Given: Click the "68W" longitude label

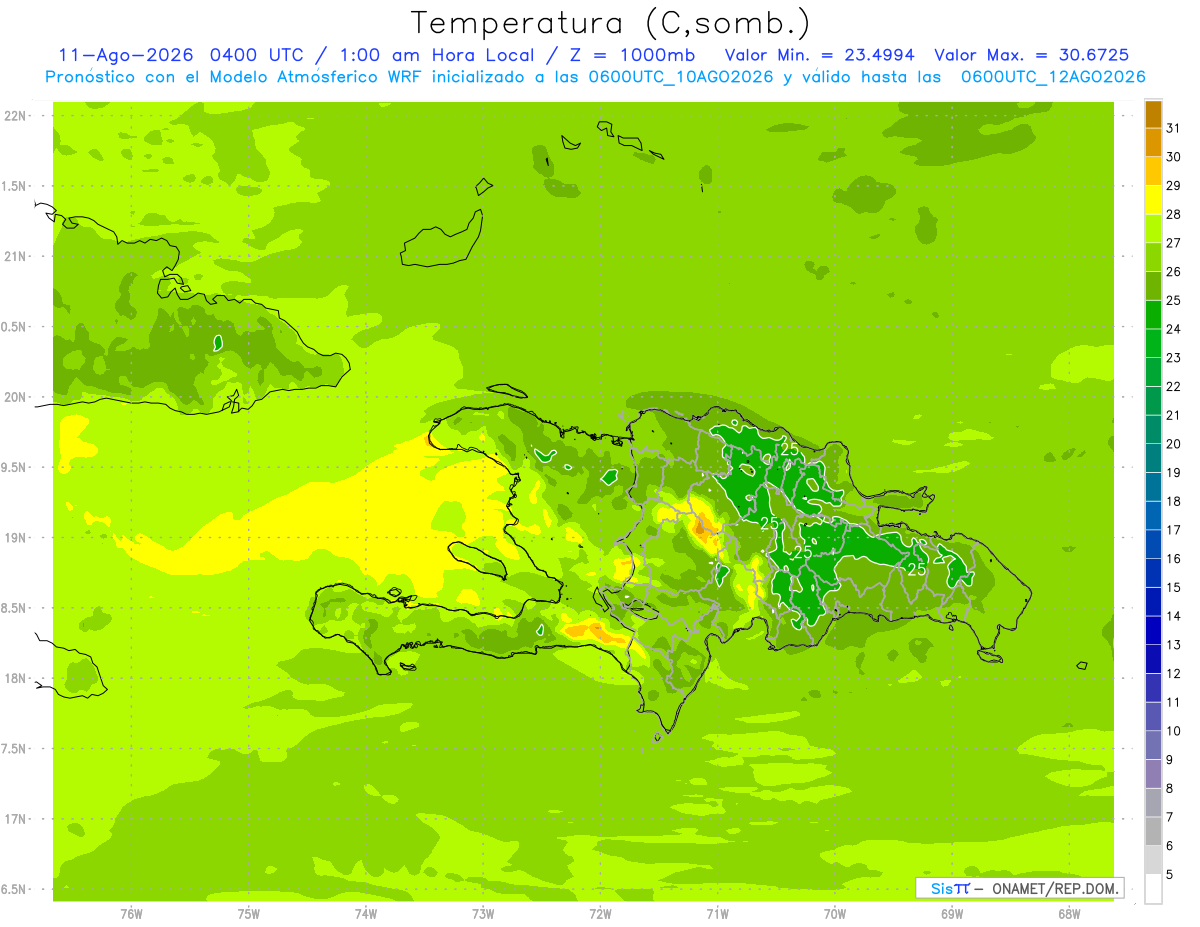Looking at the screenshot, I should 1069,914.
